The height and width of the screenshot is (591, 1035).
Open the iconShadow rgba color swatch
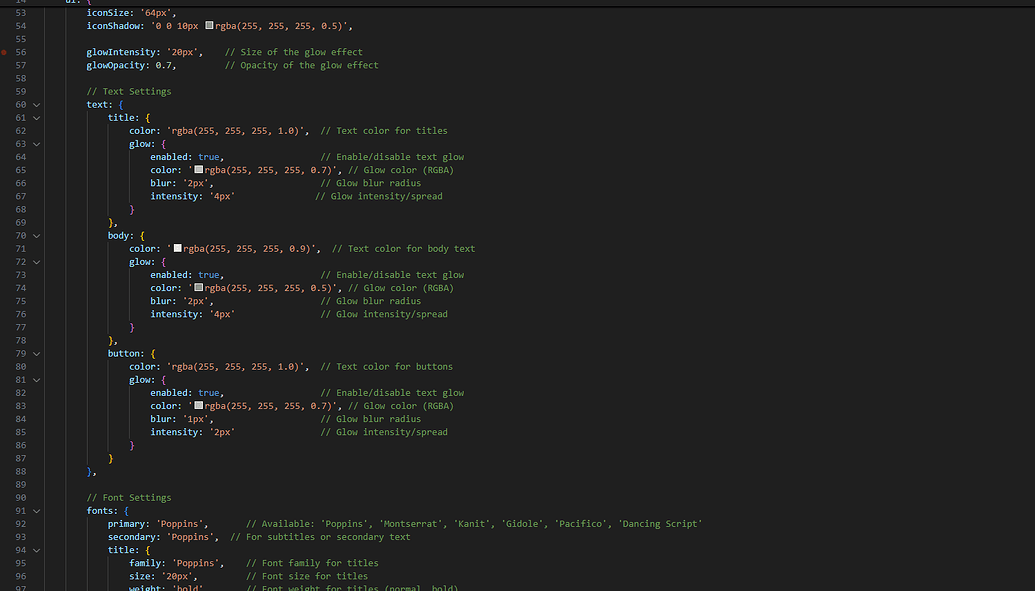point(210,26)
